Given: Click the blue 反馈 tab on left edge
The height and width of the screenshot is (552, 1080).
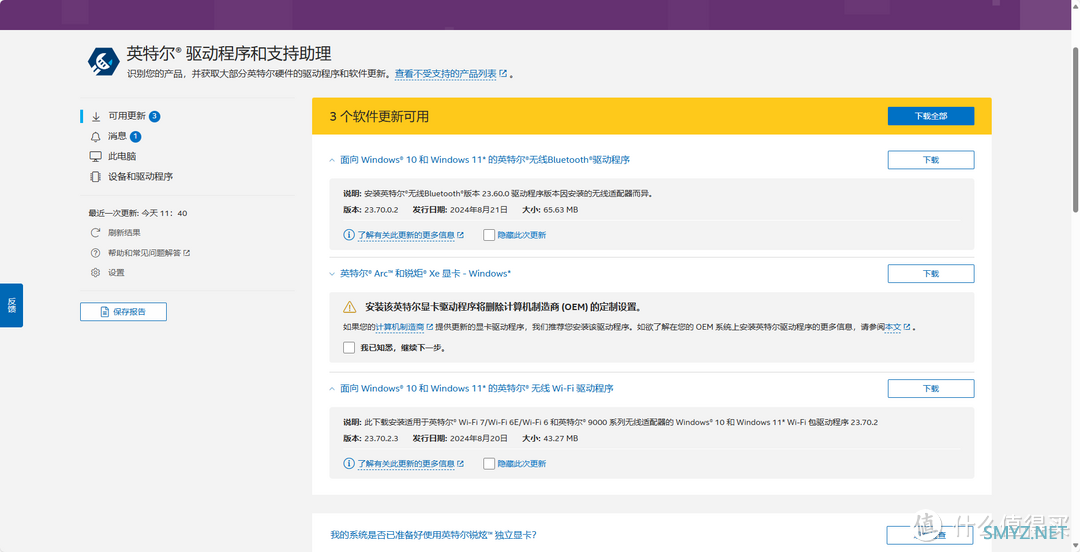Looking at the screenshot, I should click(x=11, y=305).
